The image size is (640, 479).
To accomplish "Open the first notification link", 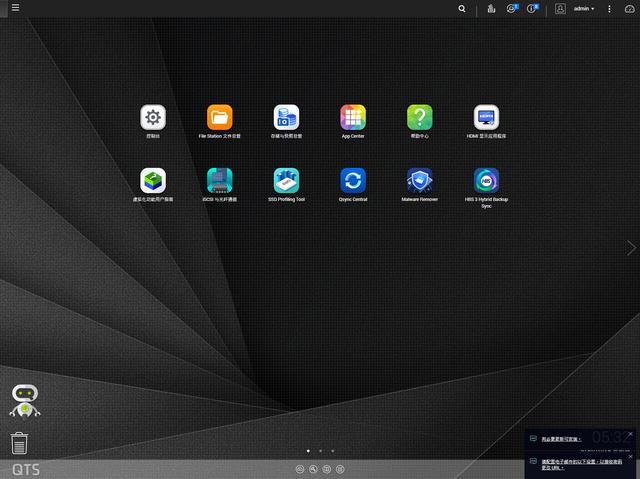I will point(561,439).
